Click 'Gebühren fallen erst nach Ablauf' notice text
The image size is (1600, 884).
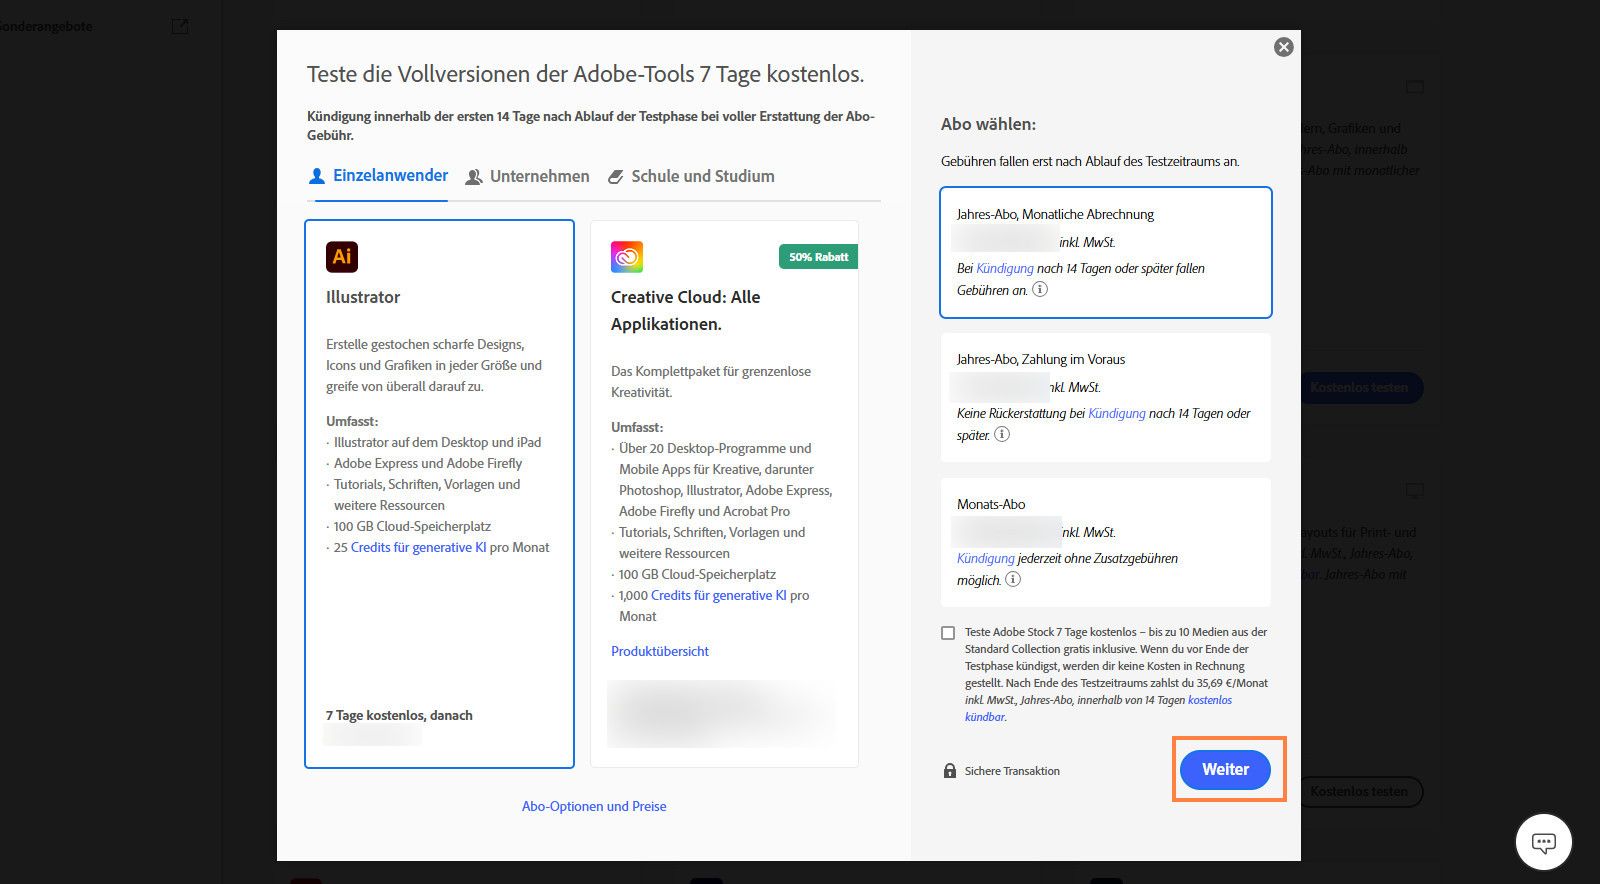click(x=1090, y=161)
